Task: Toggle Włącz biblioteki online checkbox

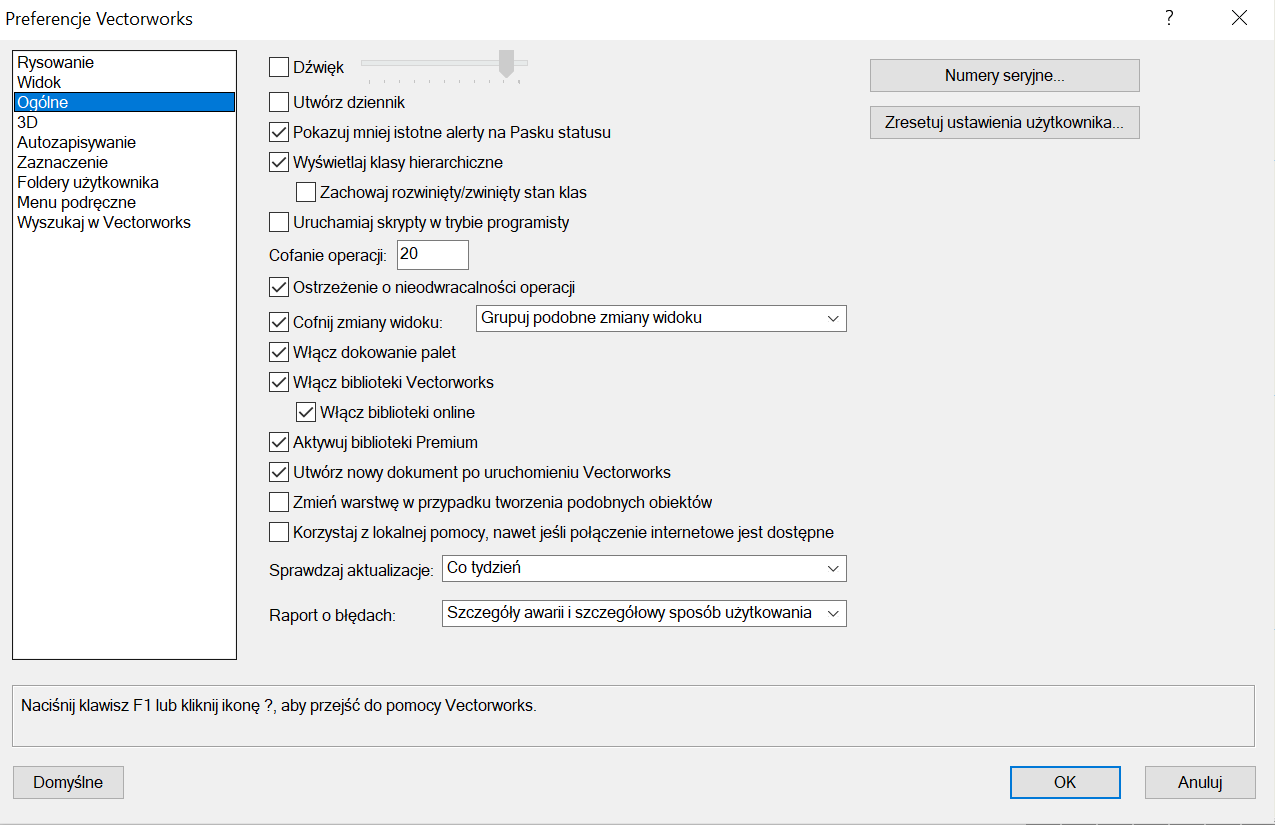Action: coord(306,411)
